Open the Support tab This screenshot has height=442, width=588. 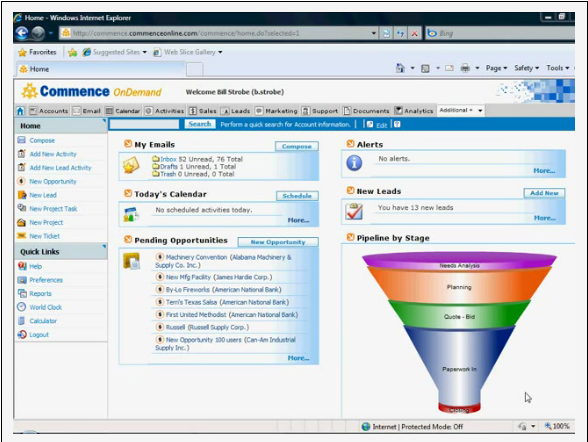pyautogui.click(x=320, y=111)
